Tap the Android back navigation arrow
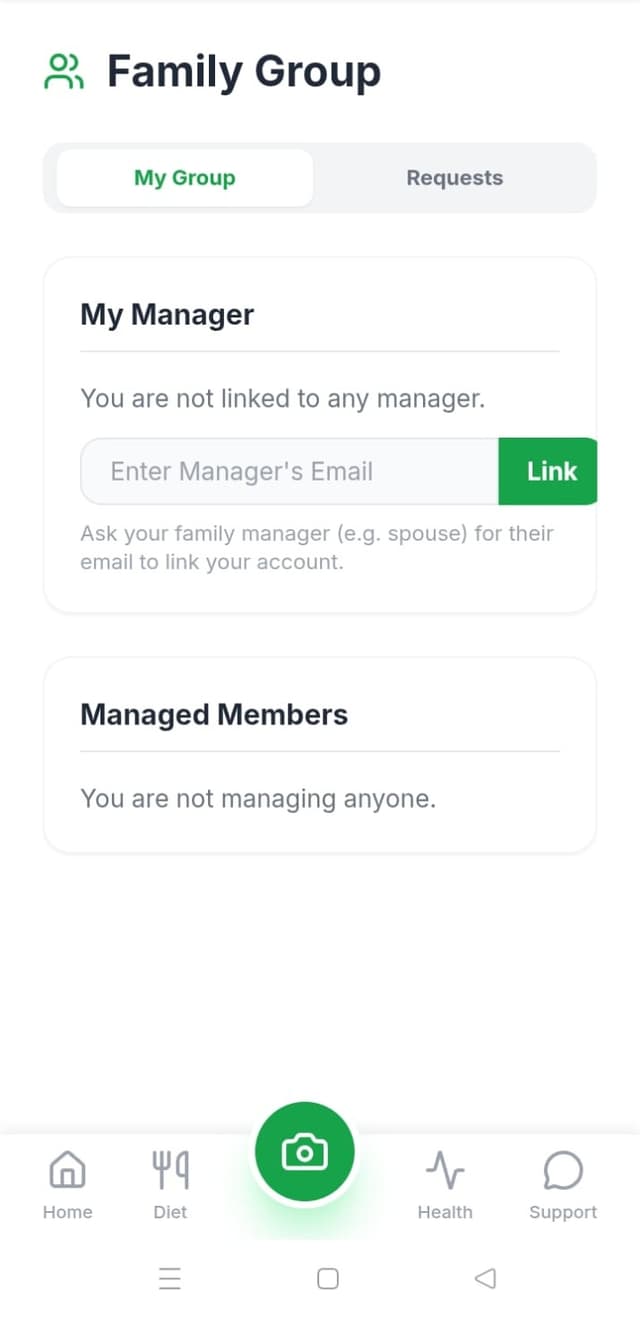 point(486,1278)
